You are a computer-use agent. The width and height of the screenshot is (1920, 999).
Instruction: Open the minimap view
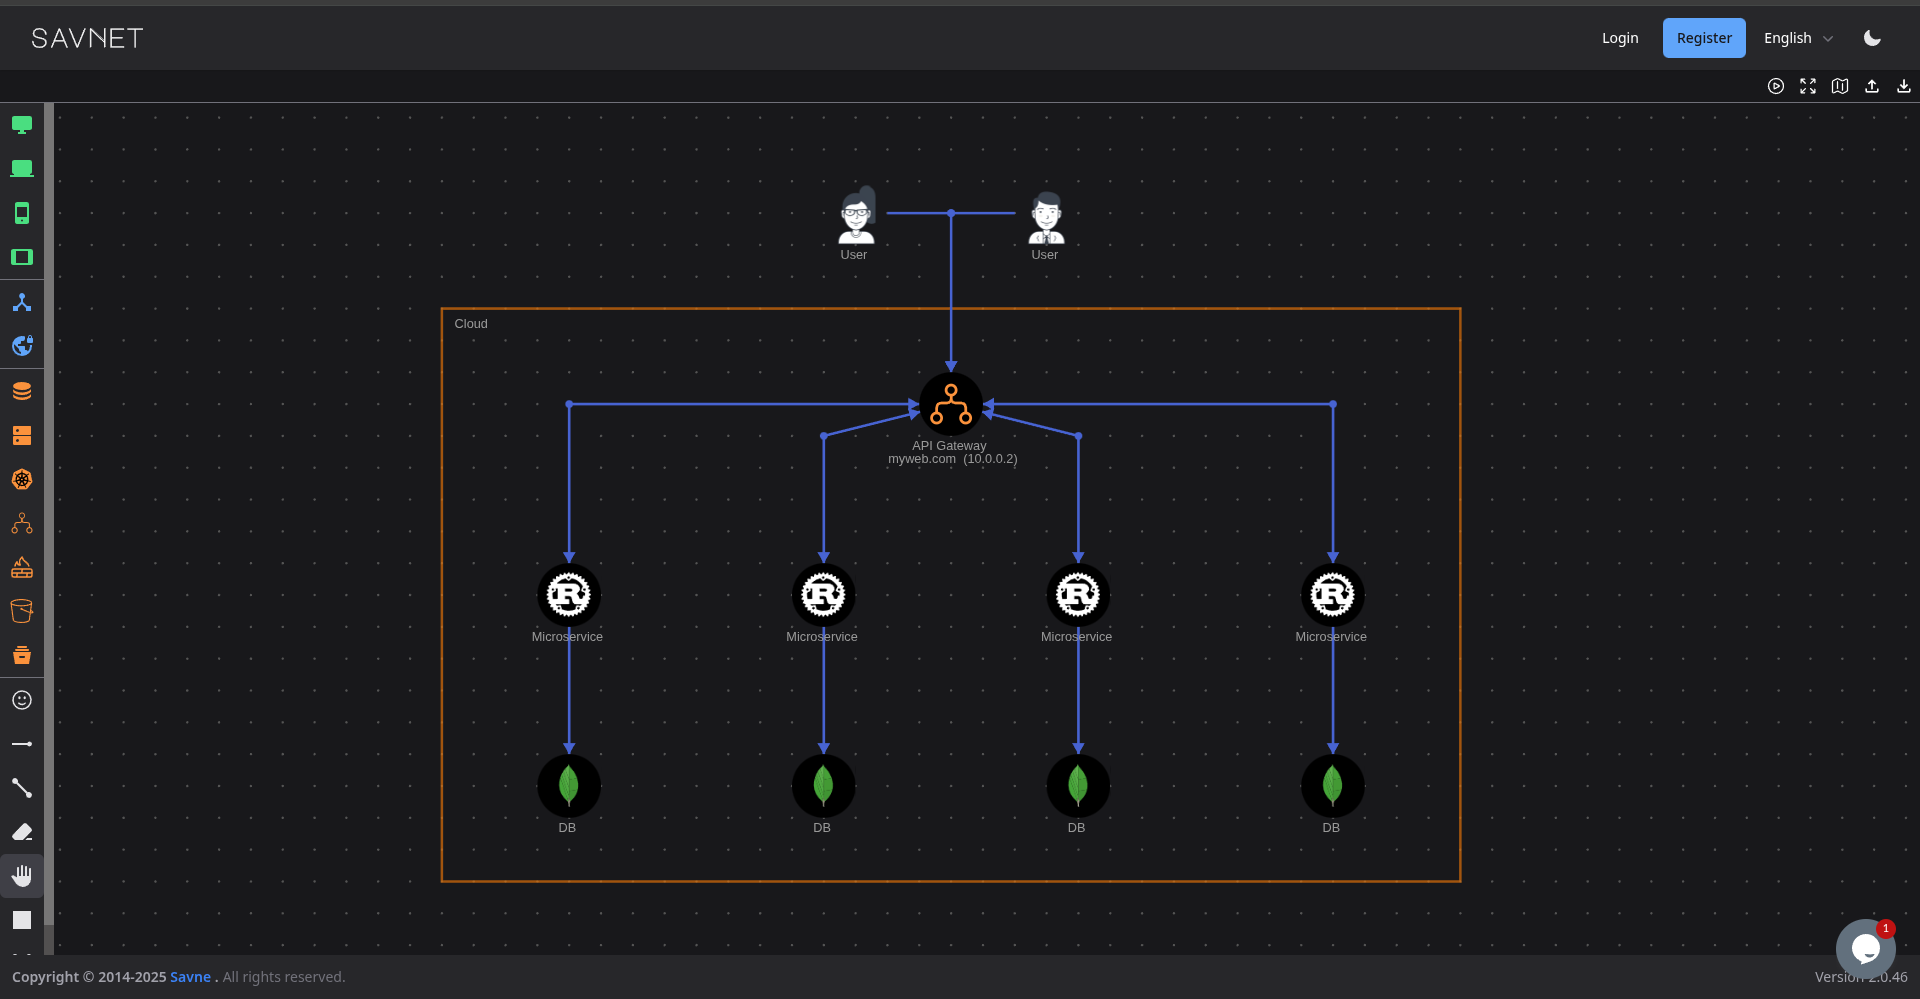pyautogui.click(x=1840, y=86)
